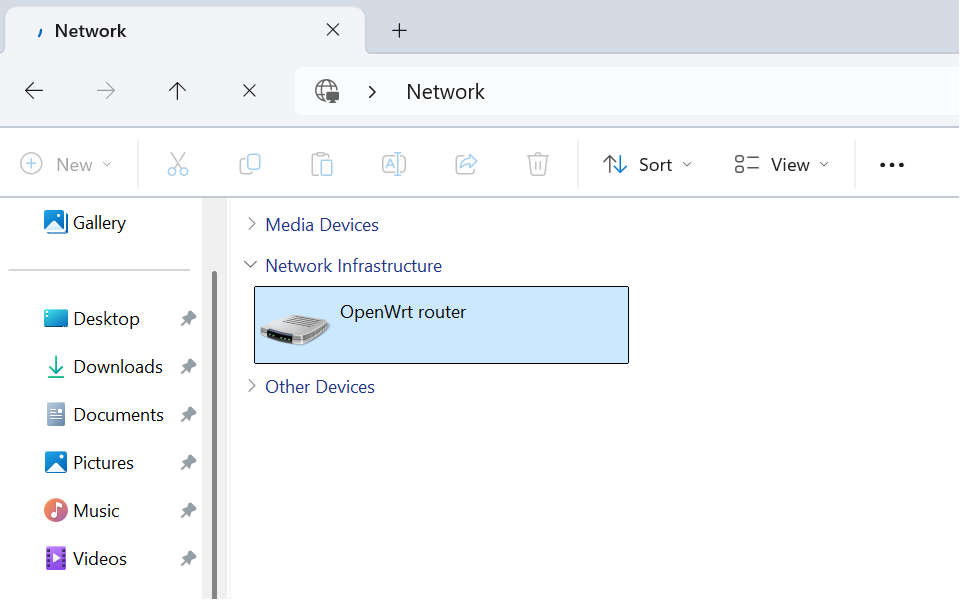Click the pin icon beside Downloads
The image size is (964, 602).
(x=188, y=367)
